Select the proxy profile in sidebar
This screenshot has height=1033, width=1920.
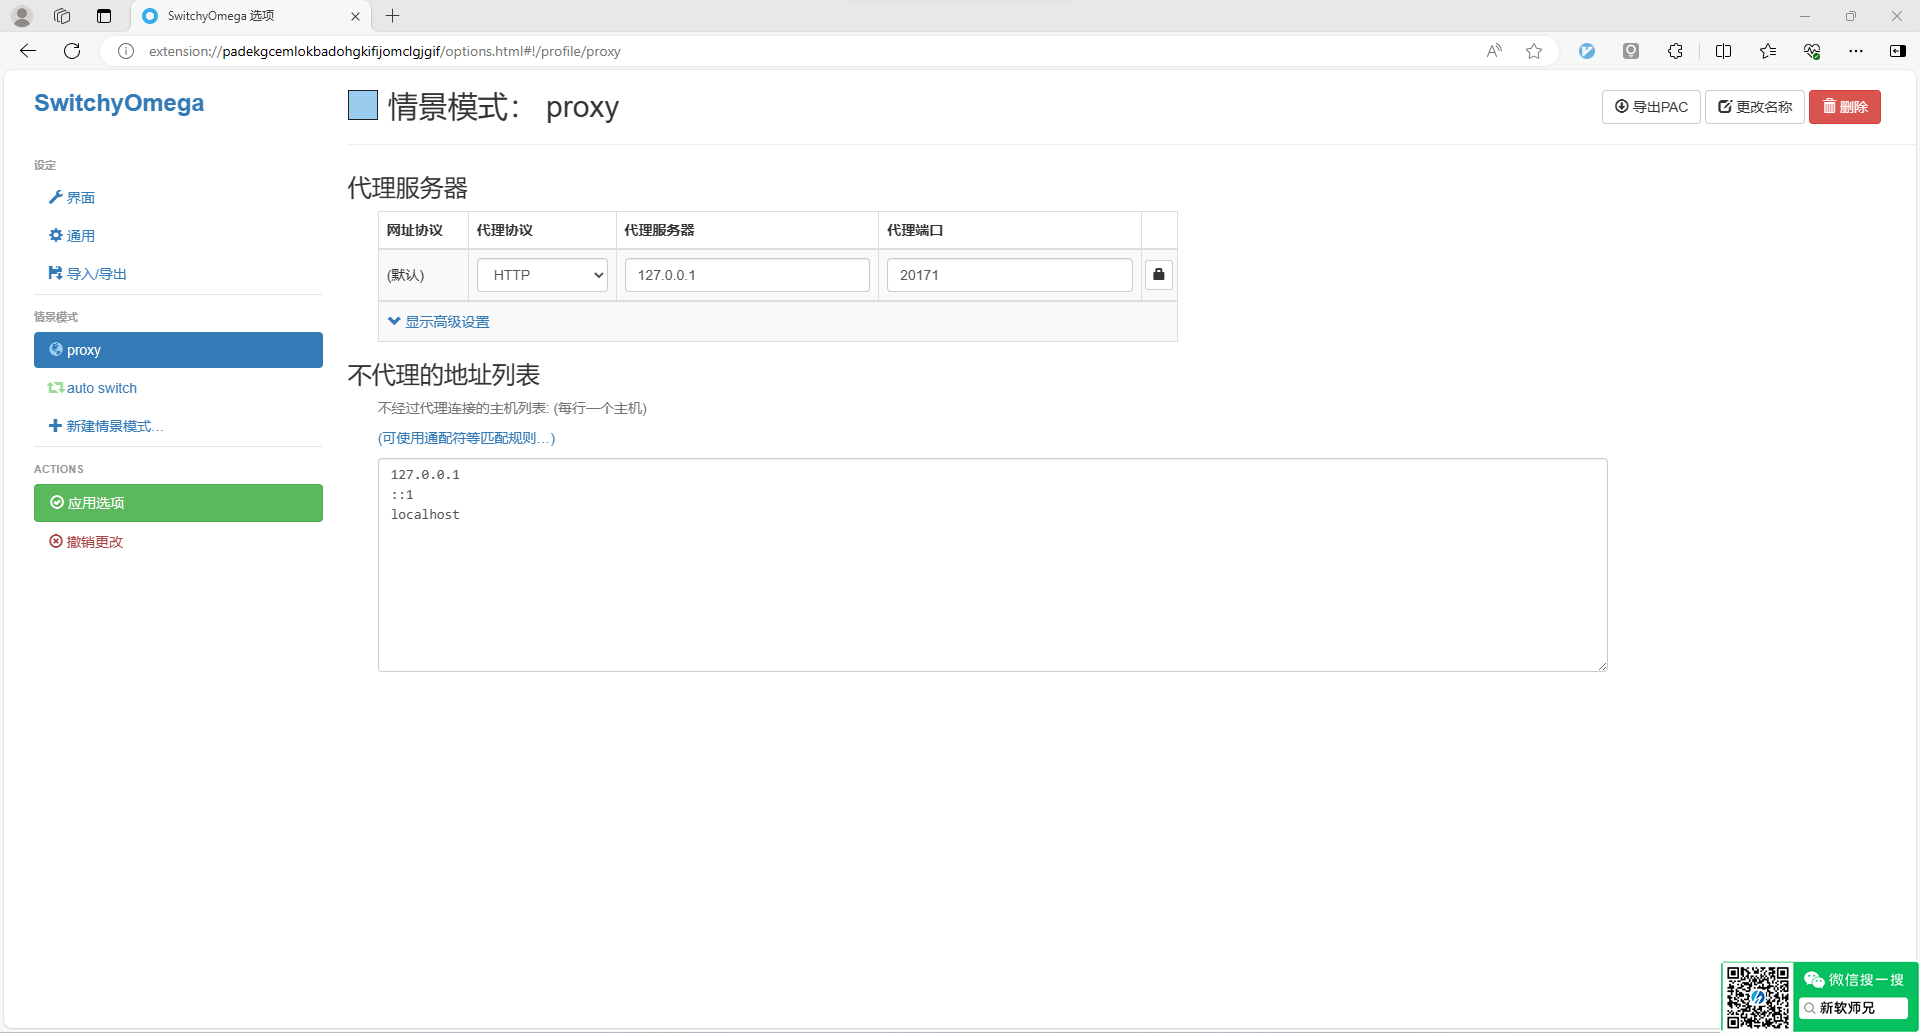click(x=178, y=350)
